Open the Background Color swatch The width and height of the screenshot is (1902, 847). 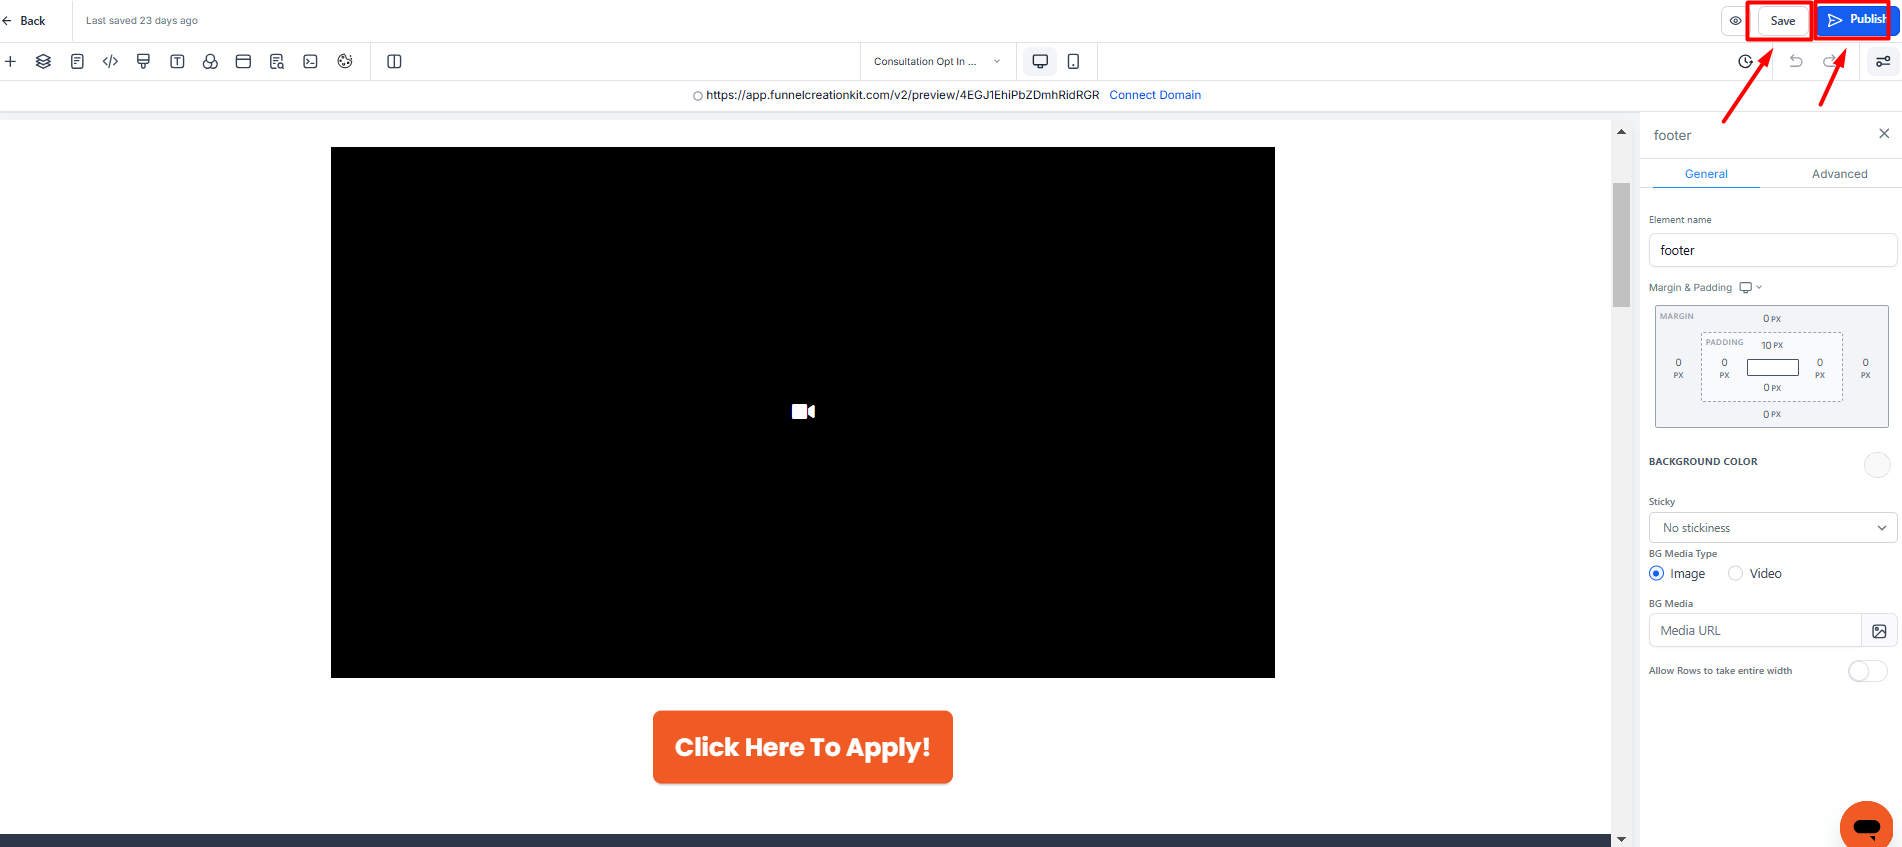1877,464
